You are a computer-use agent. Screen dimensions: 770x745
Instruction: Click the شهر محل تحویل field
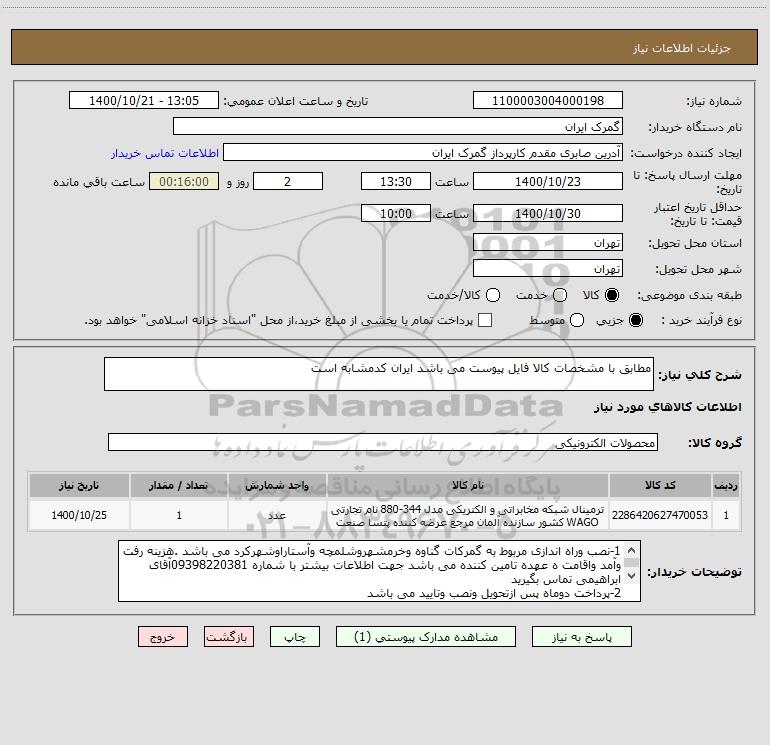548,268
